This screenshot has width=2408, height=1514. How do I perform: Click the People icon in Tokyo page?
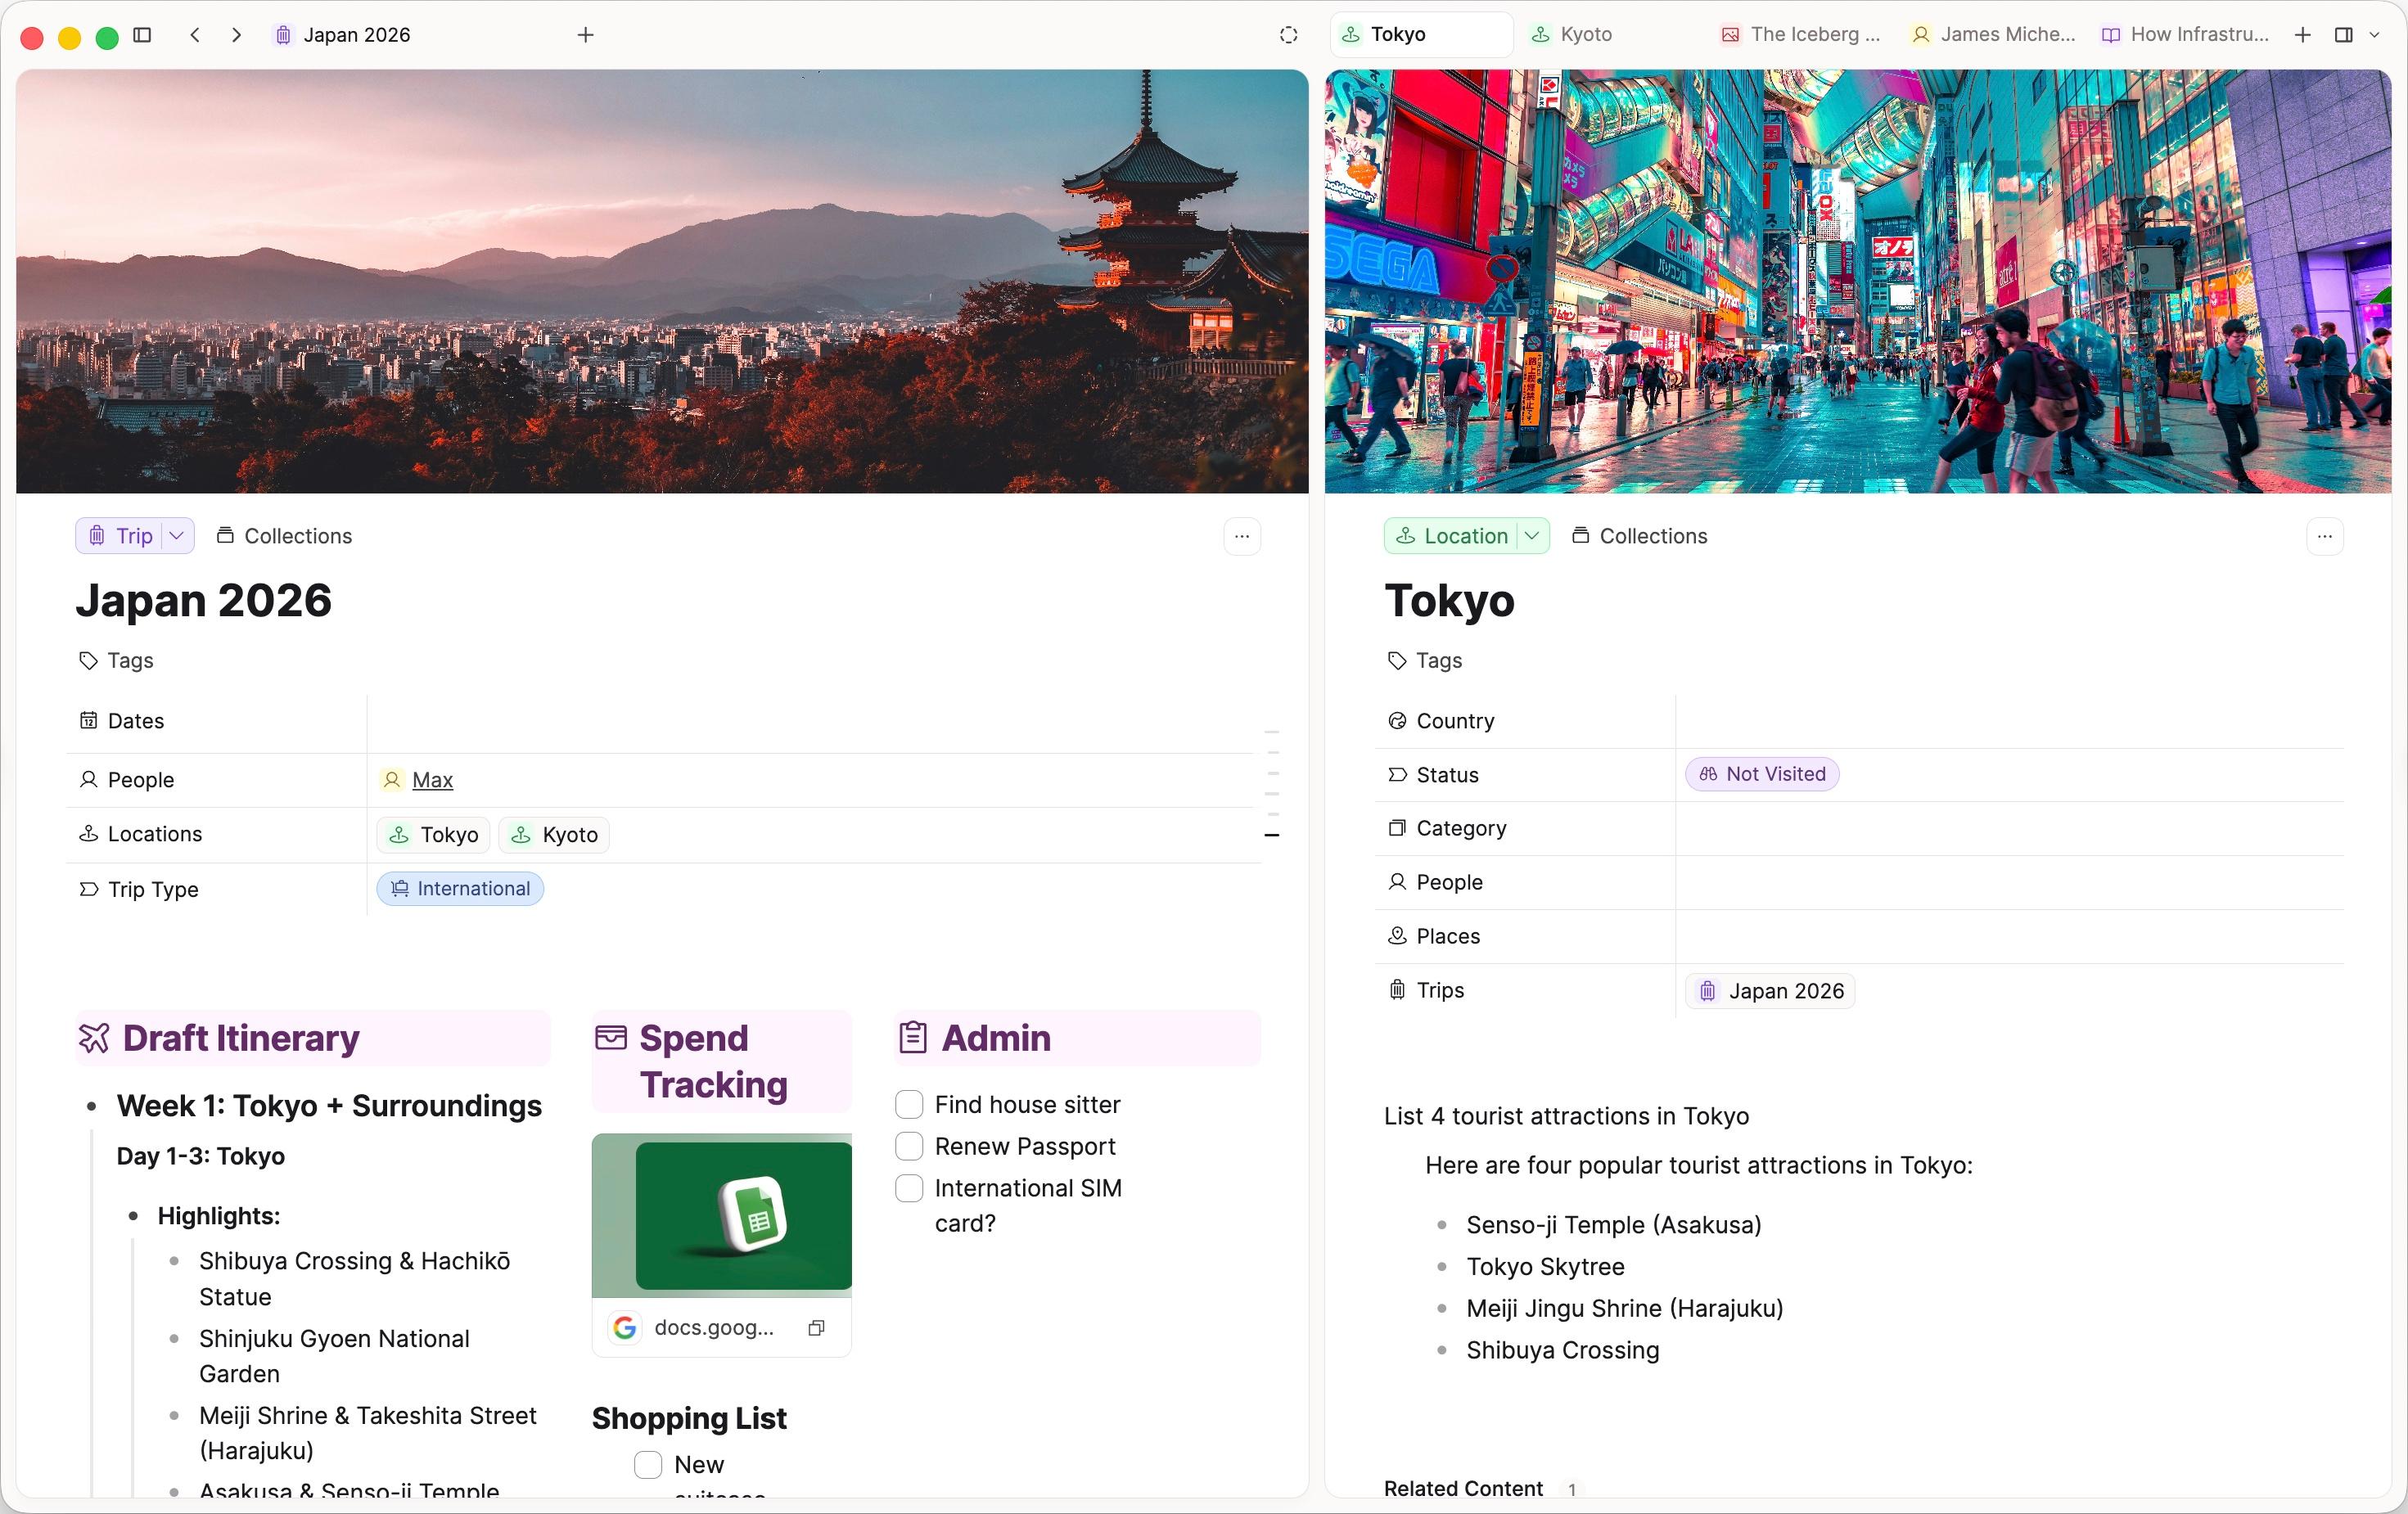tap(1397, 882)
